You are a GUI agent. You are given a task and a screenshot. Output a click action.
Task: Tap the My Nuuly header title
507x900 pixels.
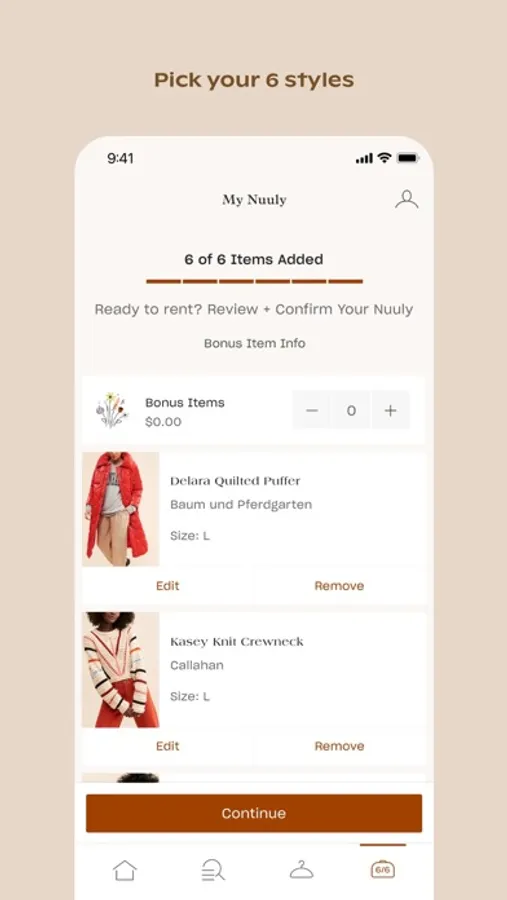[x=254, y=200]
